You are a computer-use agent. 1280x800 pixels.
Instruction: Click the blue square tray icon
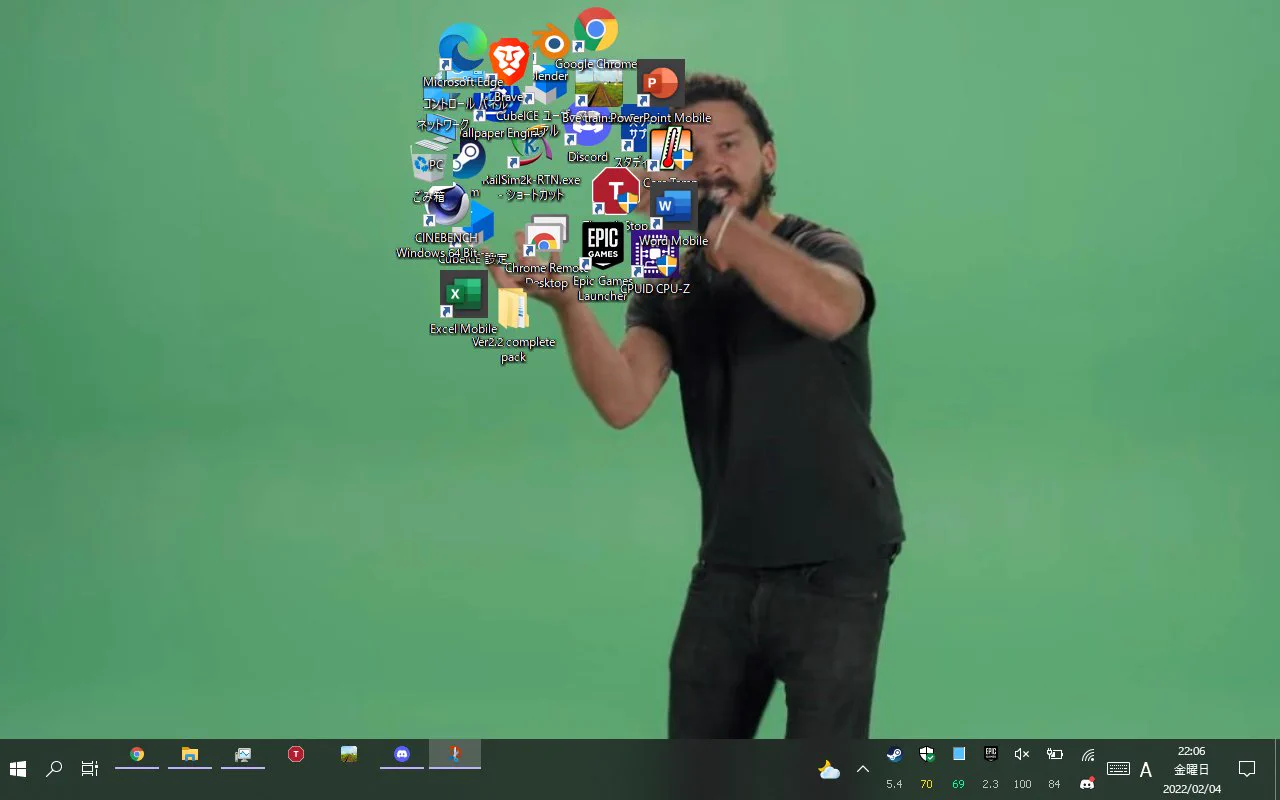[959, 754]
